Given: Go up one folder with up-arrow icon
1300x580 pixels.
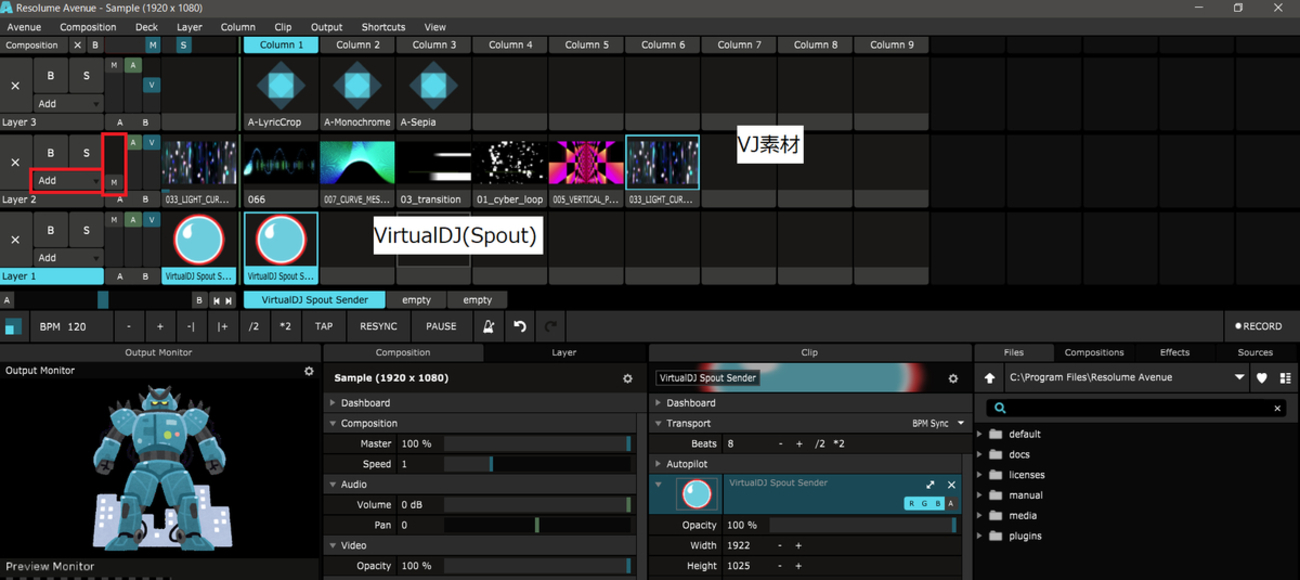Looking at the screenshot, I should 990,378.
